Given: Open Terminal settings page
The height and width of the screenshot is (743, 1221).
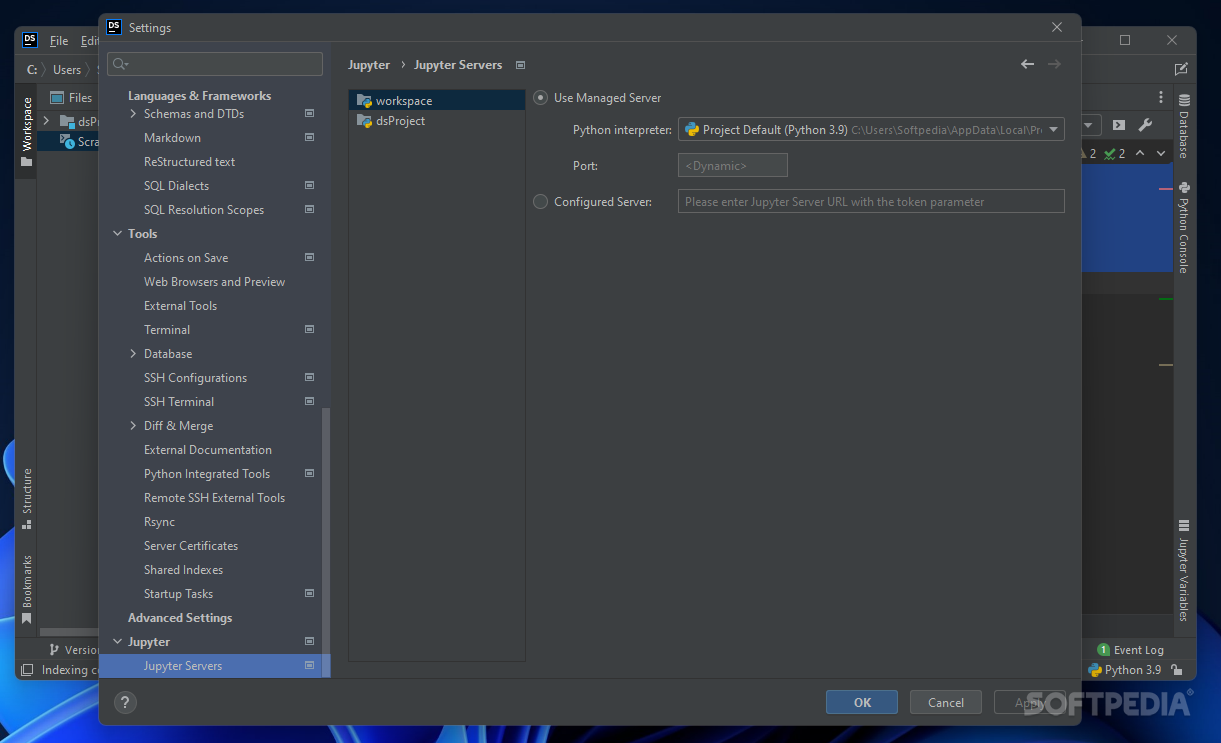Looking at the screenshot, I should tap(167, 330).
